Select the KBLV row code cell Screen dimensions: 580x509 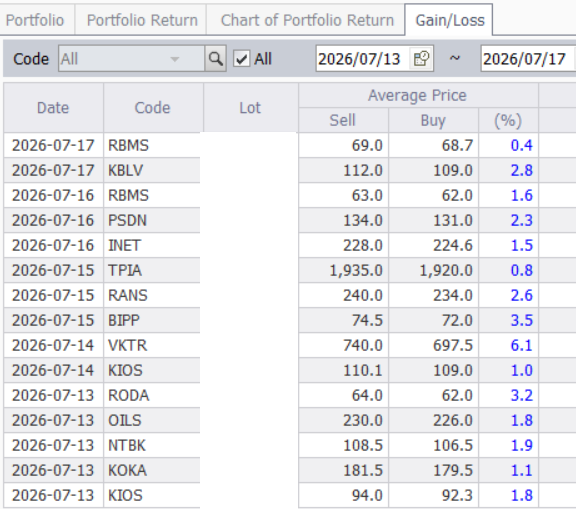pos(152,171)
